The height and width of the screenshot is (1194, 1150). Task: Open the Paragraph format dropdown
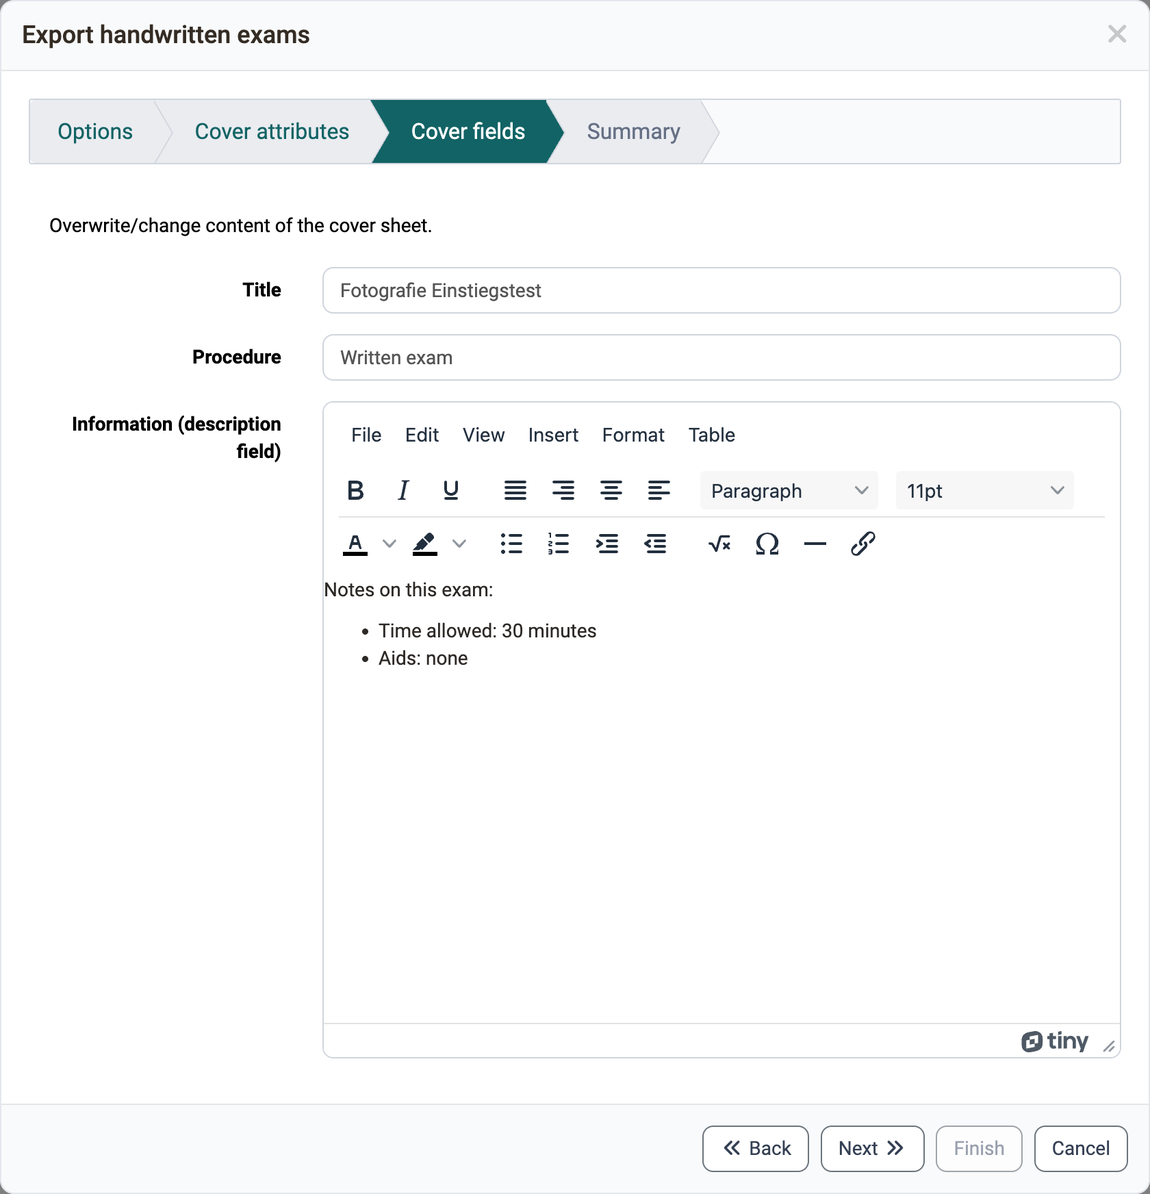[x=789, y=490]
